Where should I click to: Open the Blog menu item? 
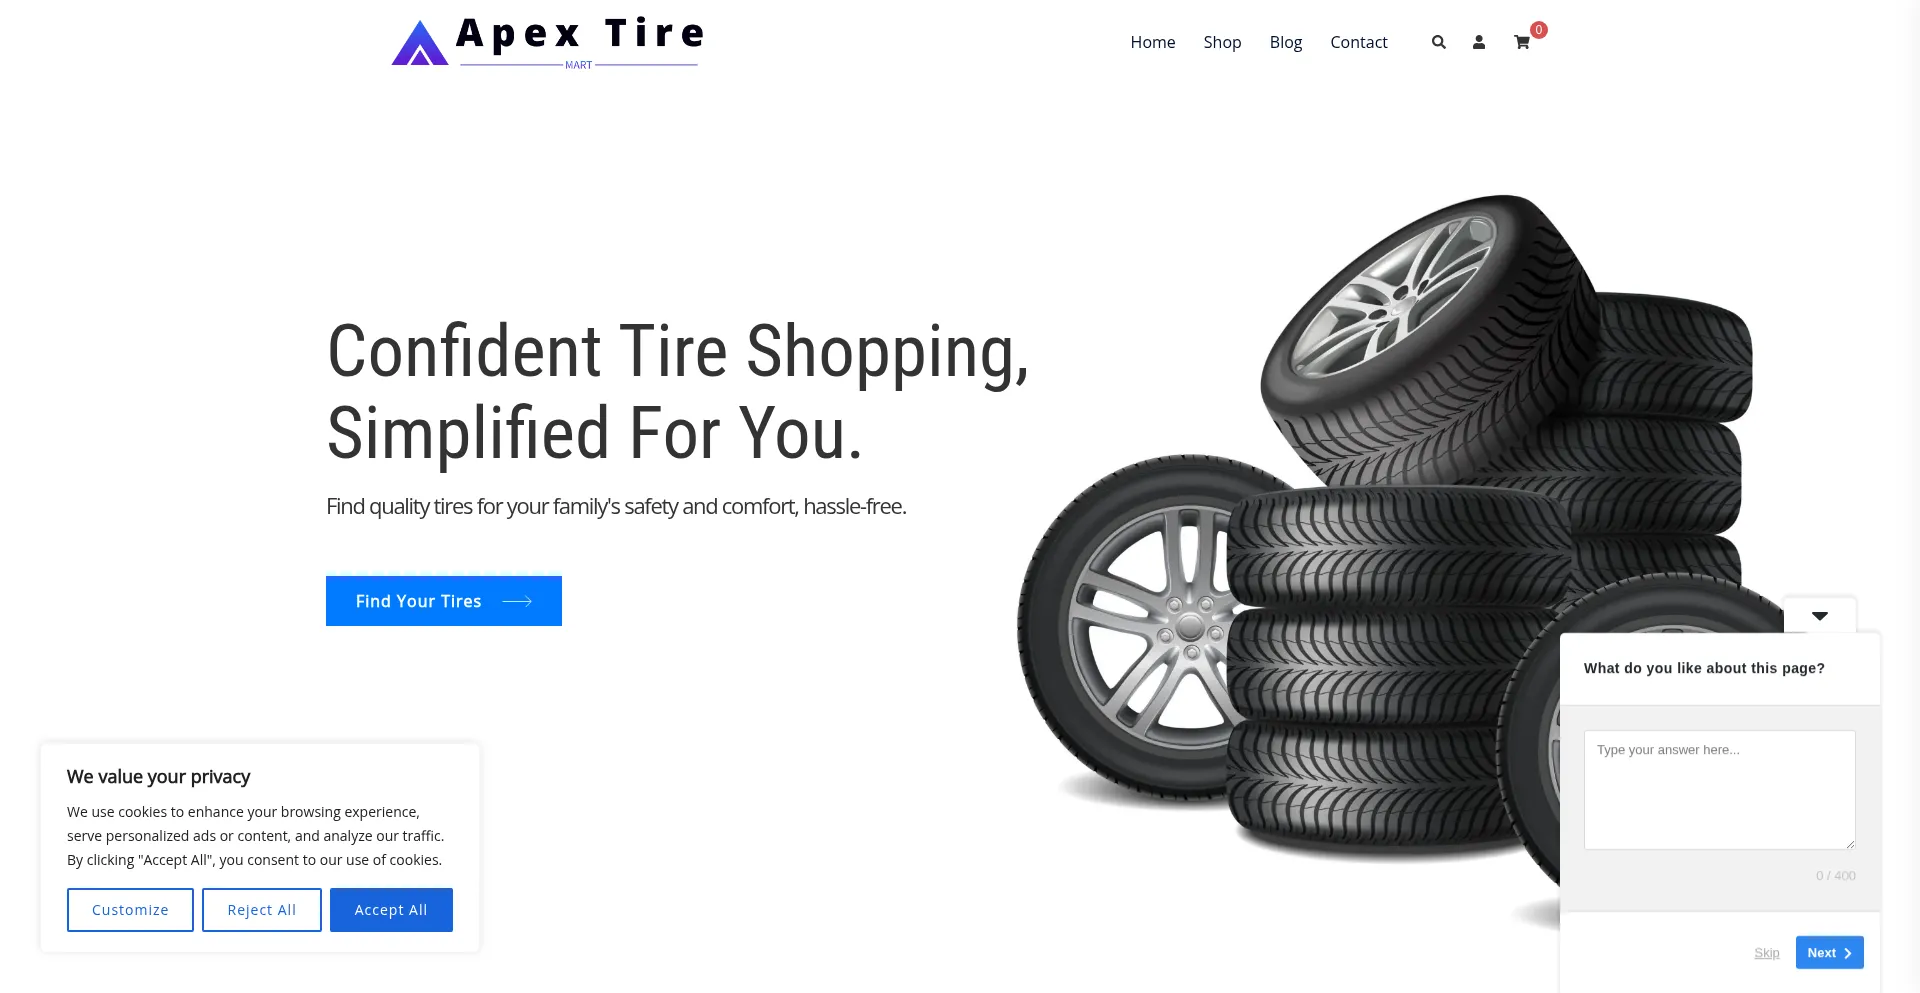[1285, 42]
